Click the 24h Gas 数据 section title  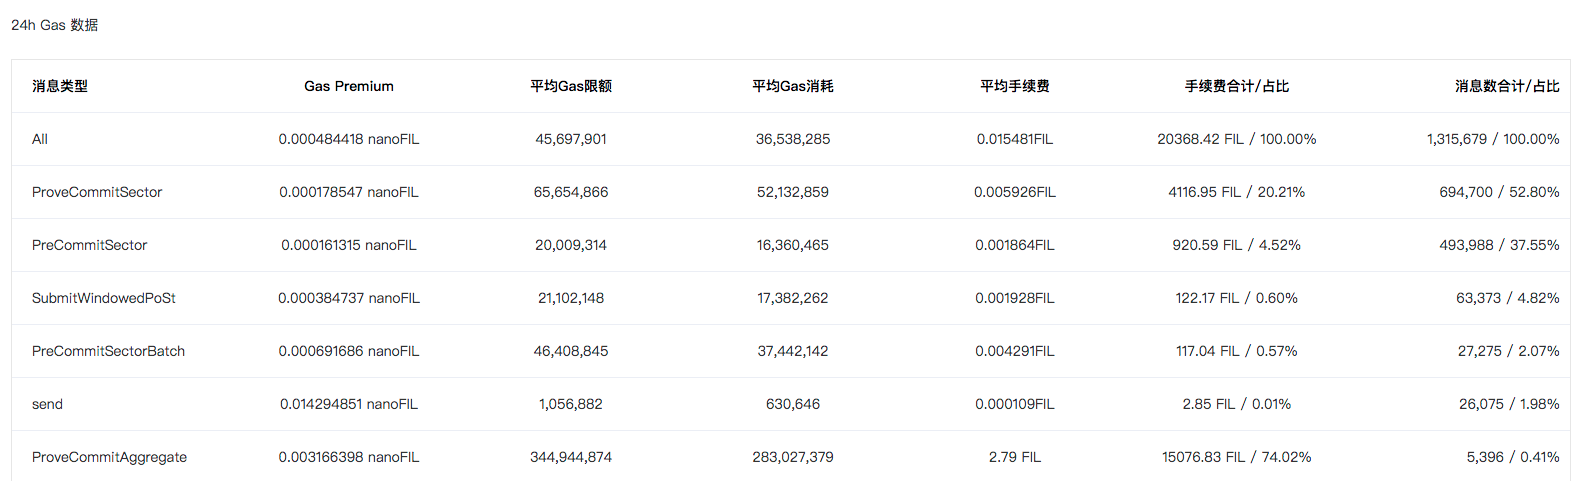point(55,25)
